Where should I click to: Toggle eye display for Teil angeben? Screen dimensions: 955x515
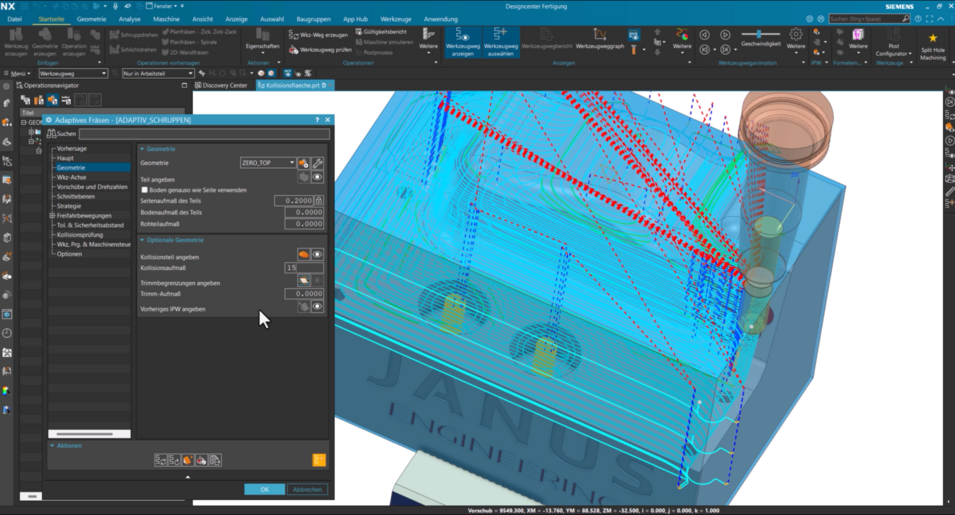click(317, 177)
